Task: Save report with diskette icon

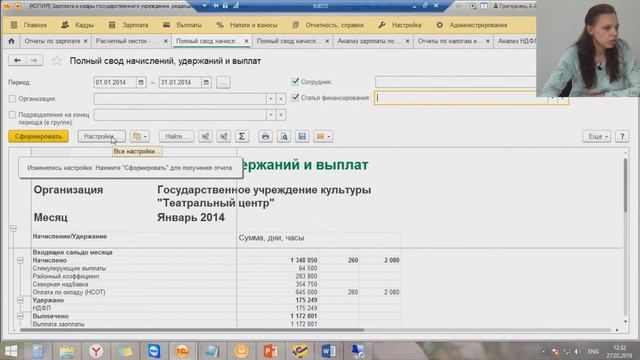Action: tap(302, 136)
